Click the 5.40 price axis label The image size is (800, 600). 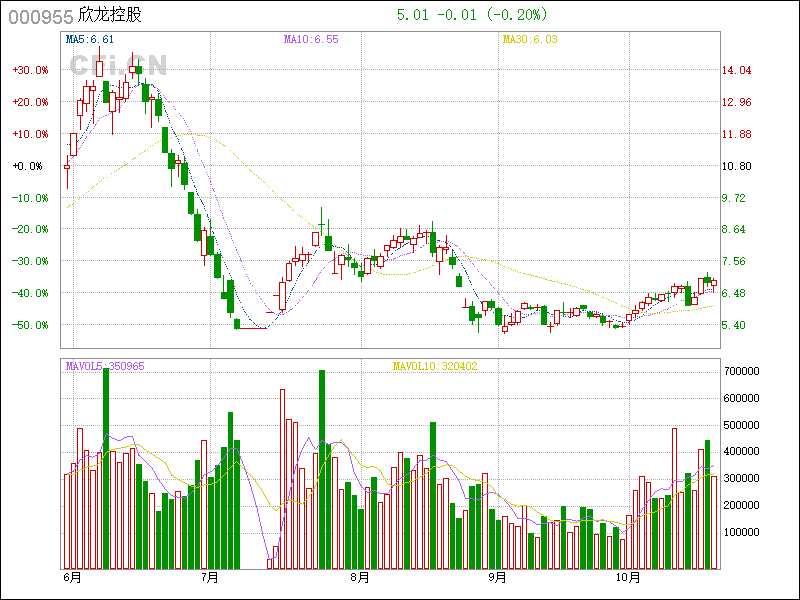tap(734, 325)
